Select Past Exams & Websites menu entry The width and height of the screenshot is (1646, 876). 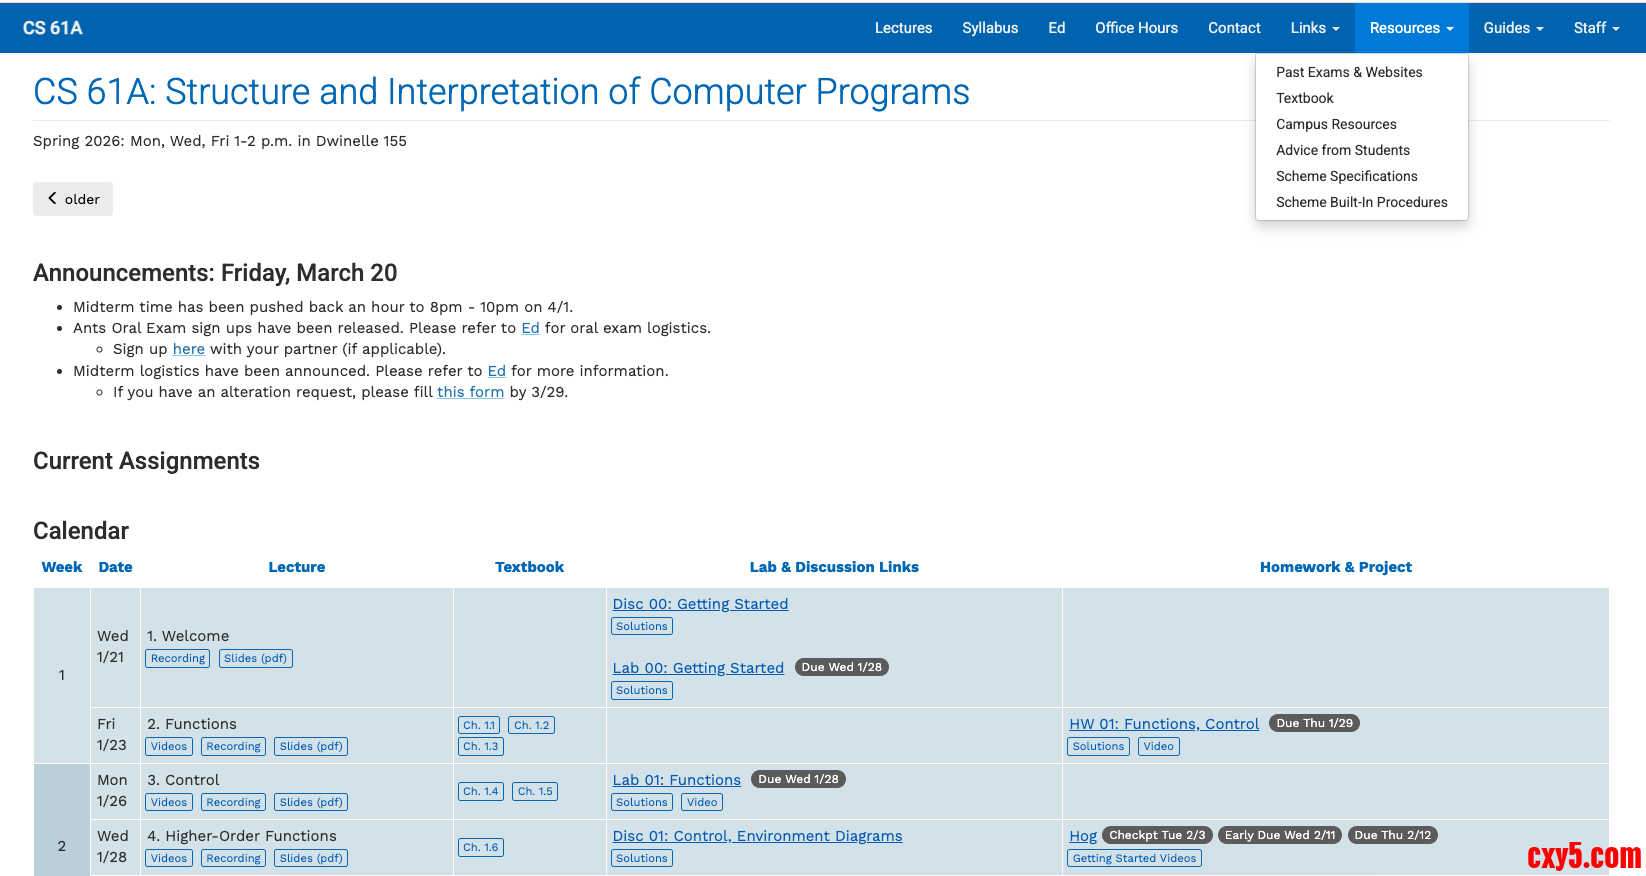(x=1348, y=72)
